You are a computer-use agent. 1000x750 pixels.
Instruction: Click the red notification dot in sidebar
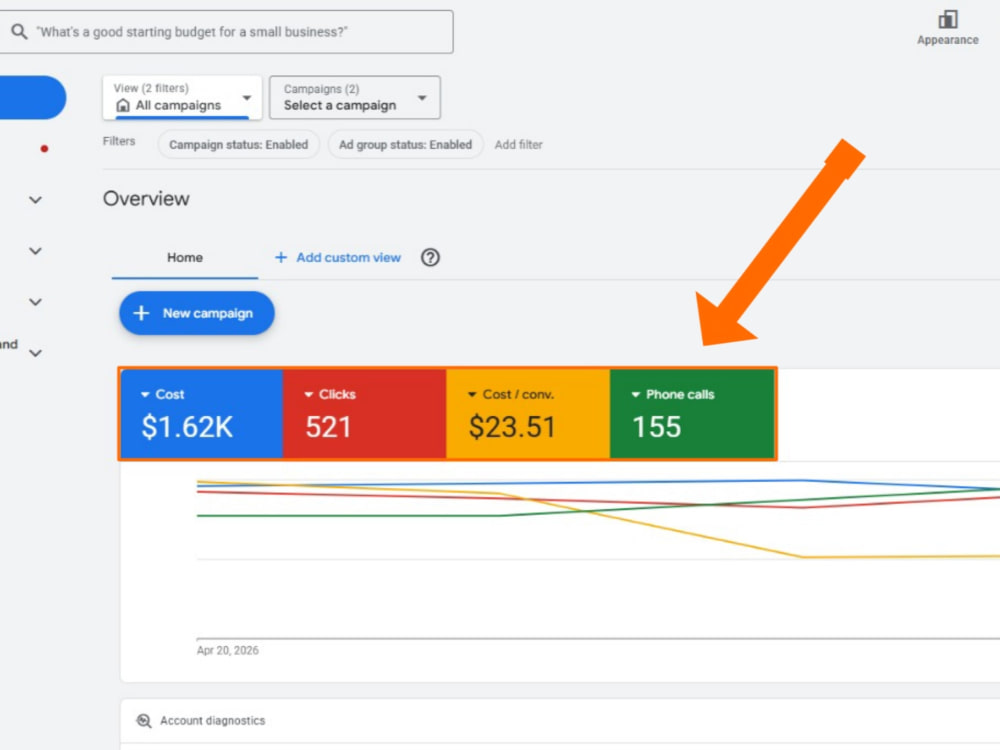(44, 149)
